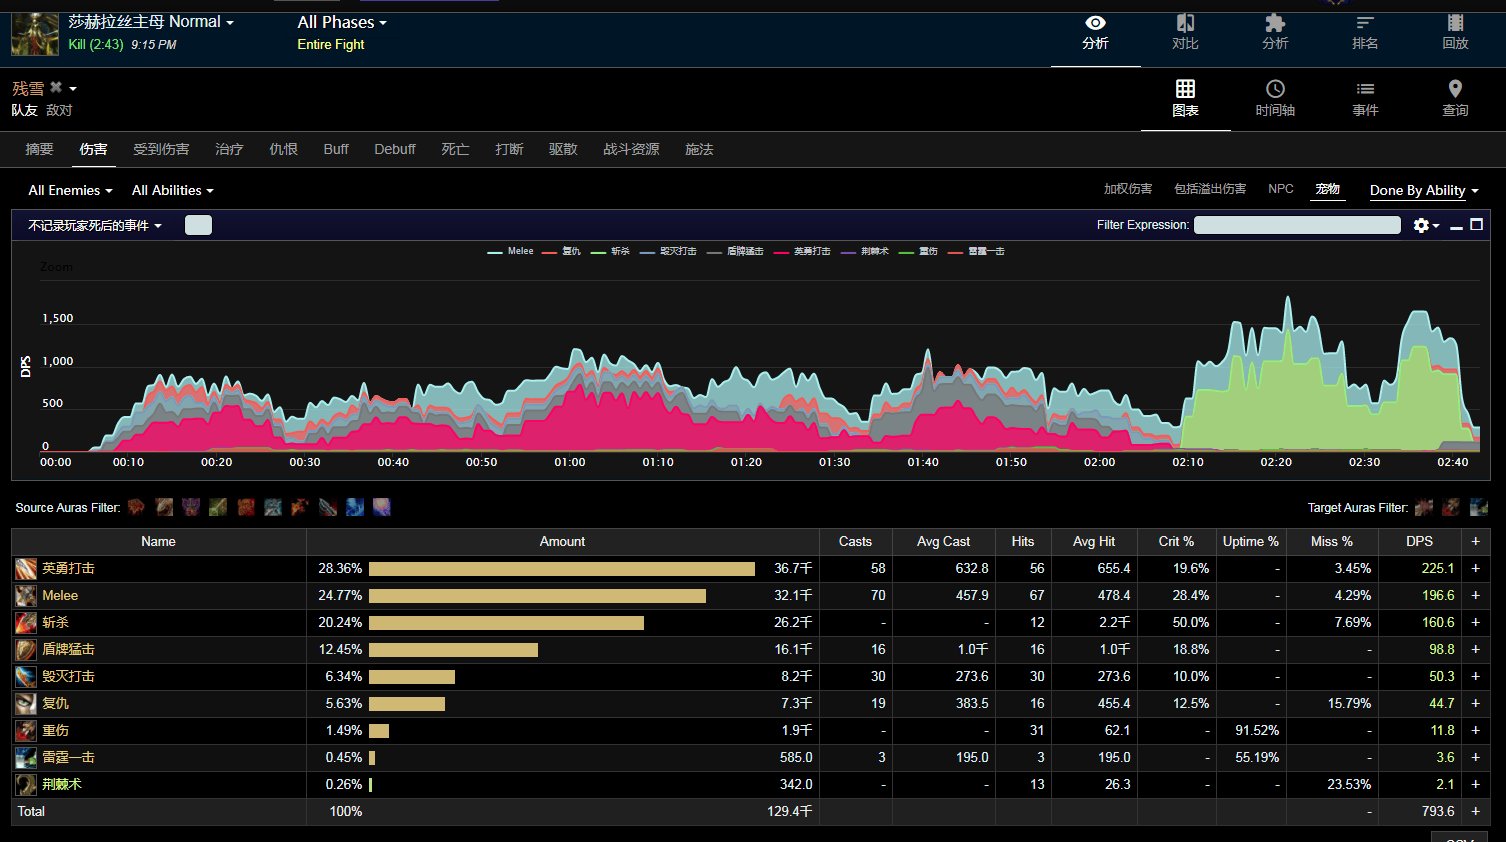Open the puzzle-piece 分析 view
The width and height of the screenshot is (1506, 842).
(1275, 33)
